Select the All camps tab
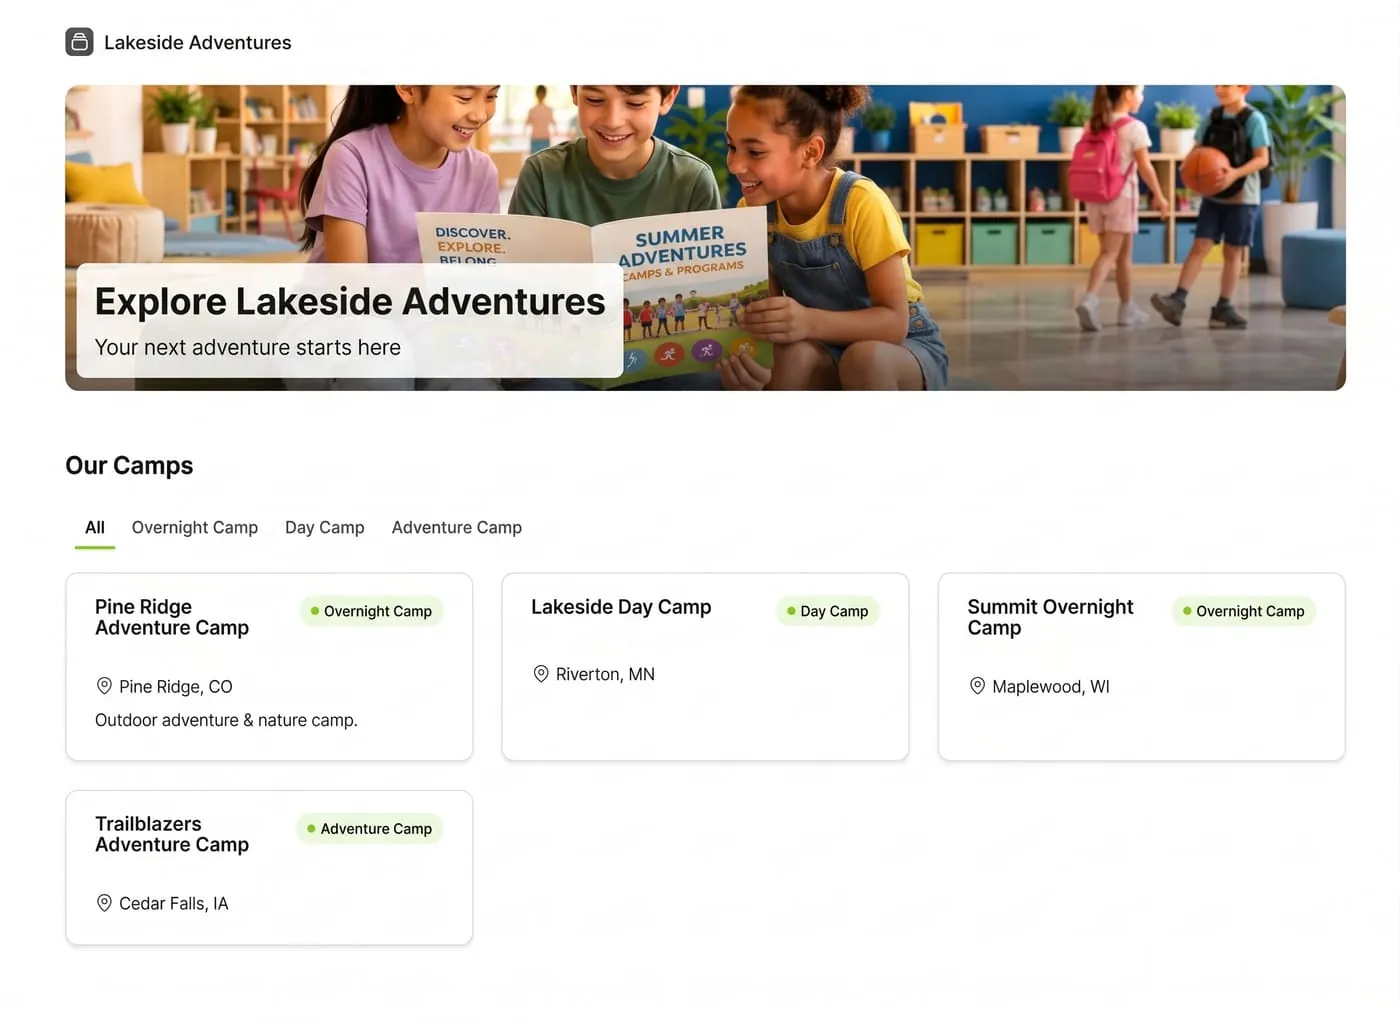Viewport: 1400px width, 1018px height. point(95,527)
